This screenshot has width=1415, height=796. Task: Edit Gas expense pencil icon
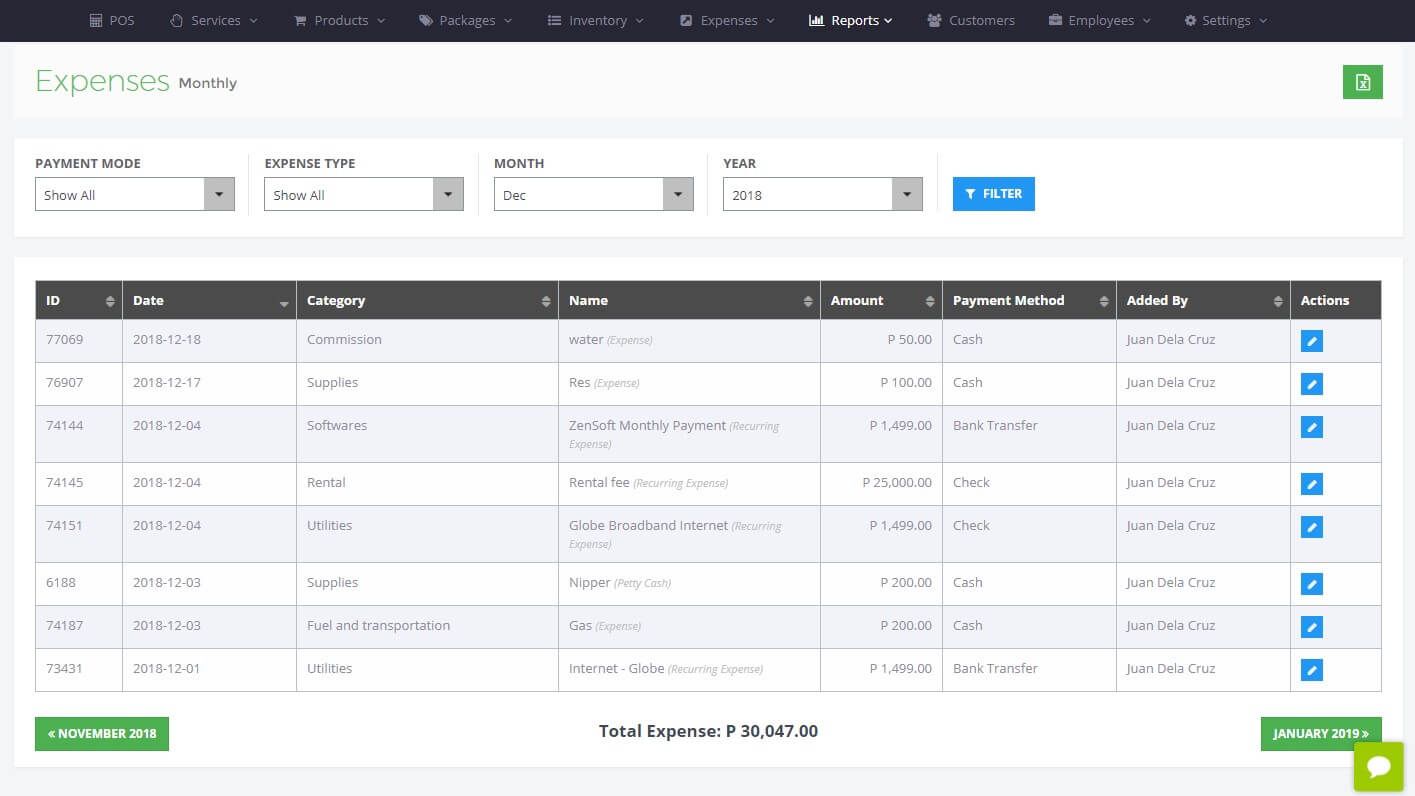tap(1312, 627)
